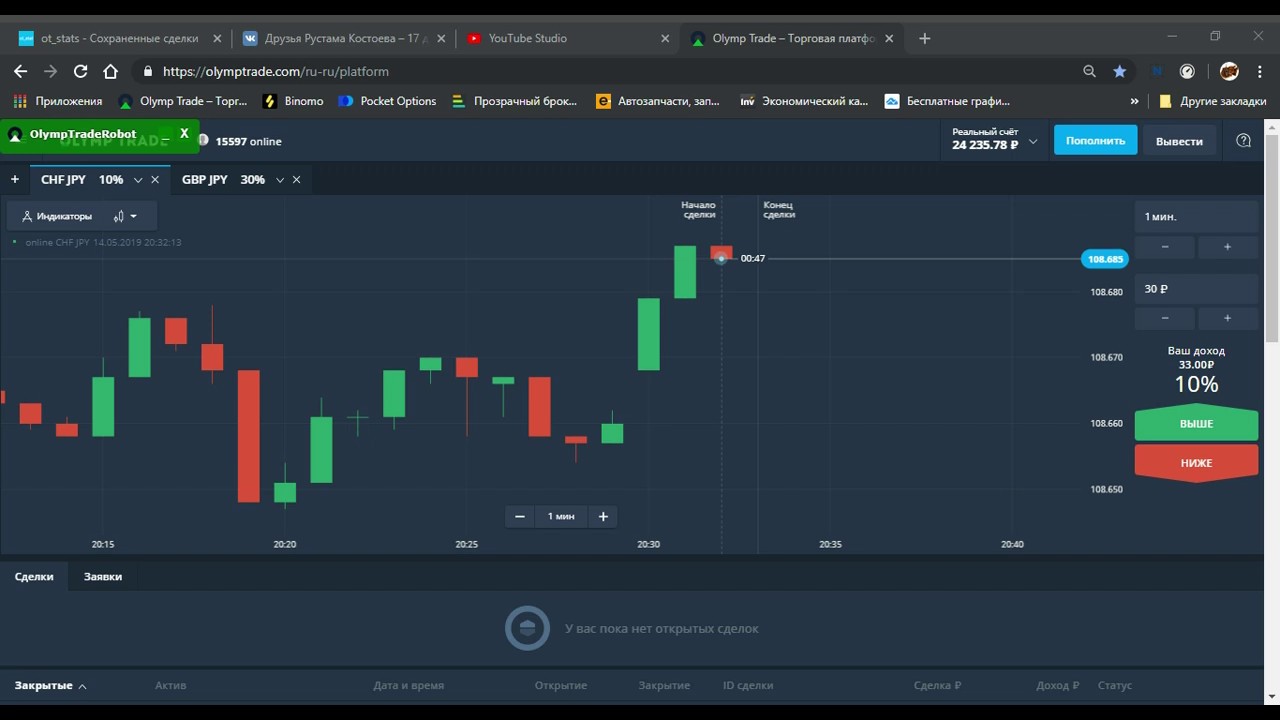This screenshot has height=720, width=1280.
Task: Click the Сделка ₽ column header
Action: tap(937, 686)
